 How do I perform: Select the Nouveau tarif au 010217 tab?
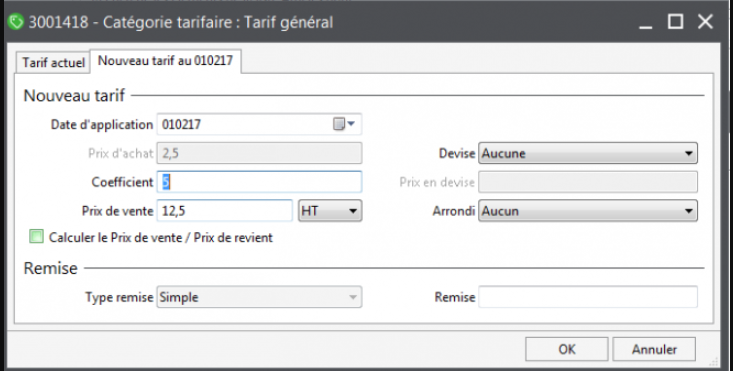165,61
